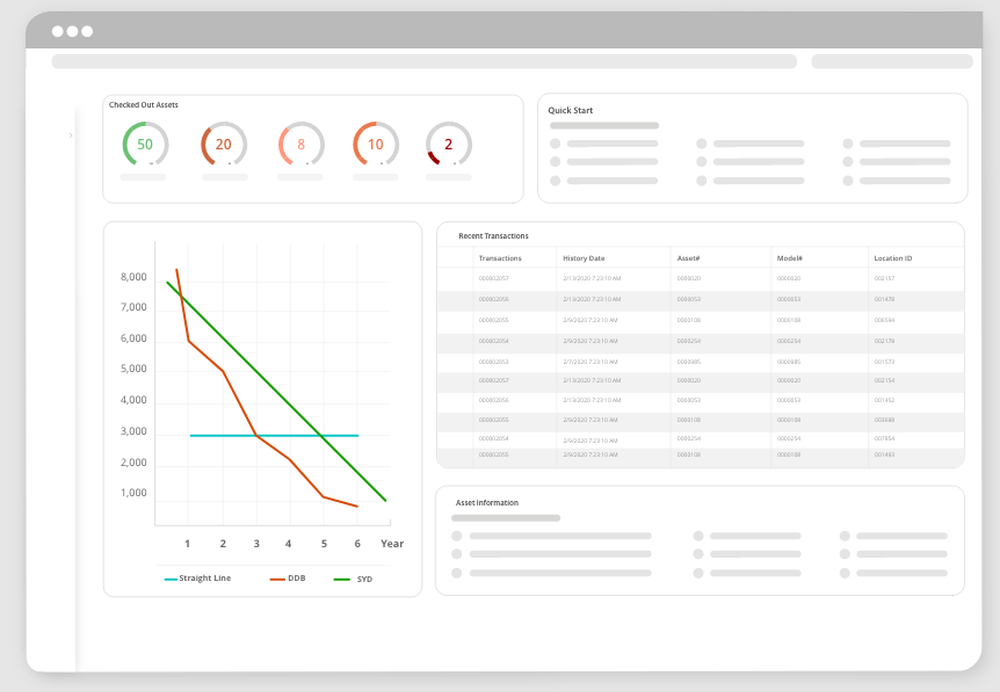This screenshot has width=1000, height=692.
Task: Sort by the Asset# column header
Action: click(688, 258)
